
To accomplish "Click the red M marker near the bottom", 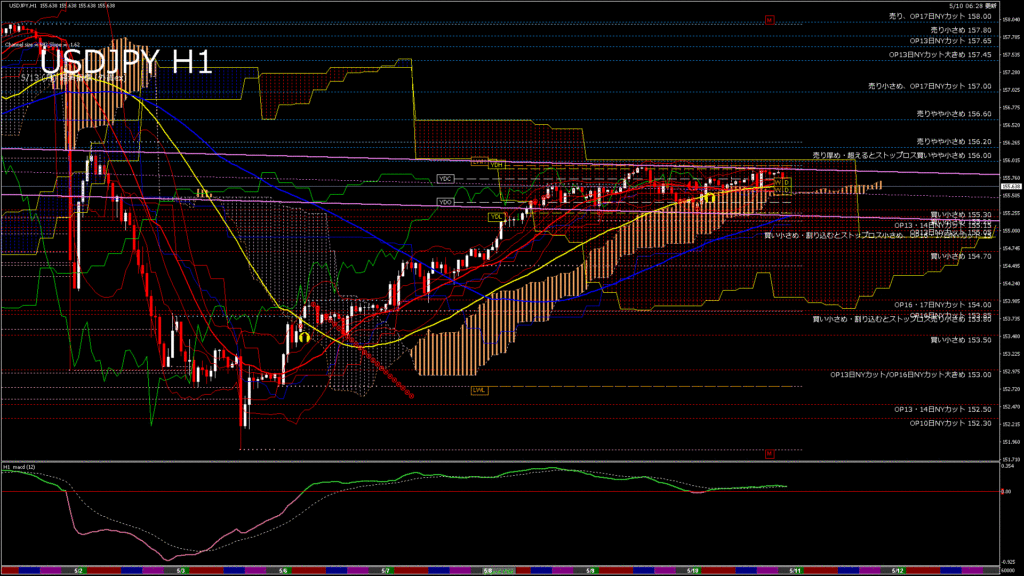I will pos(769,454).
